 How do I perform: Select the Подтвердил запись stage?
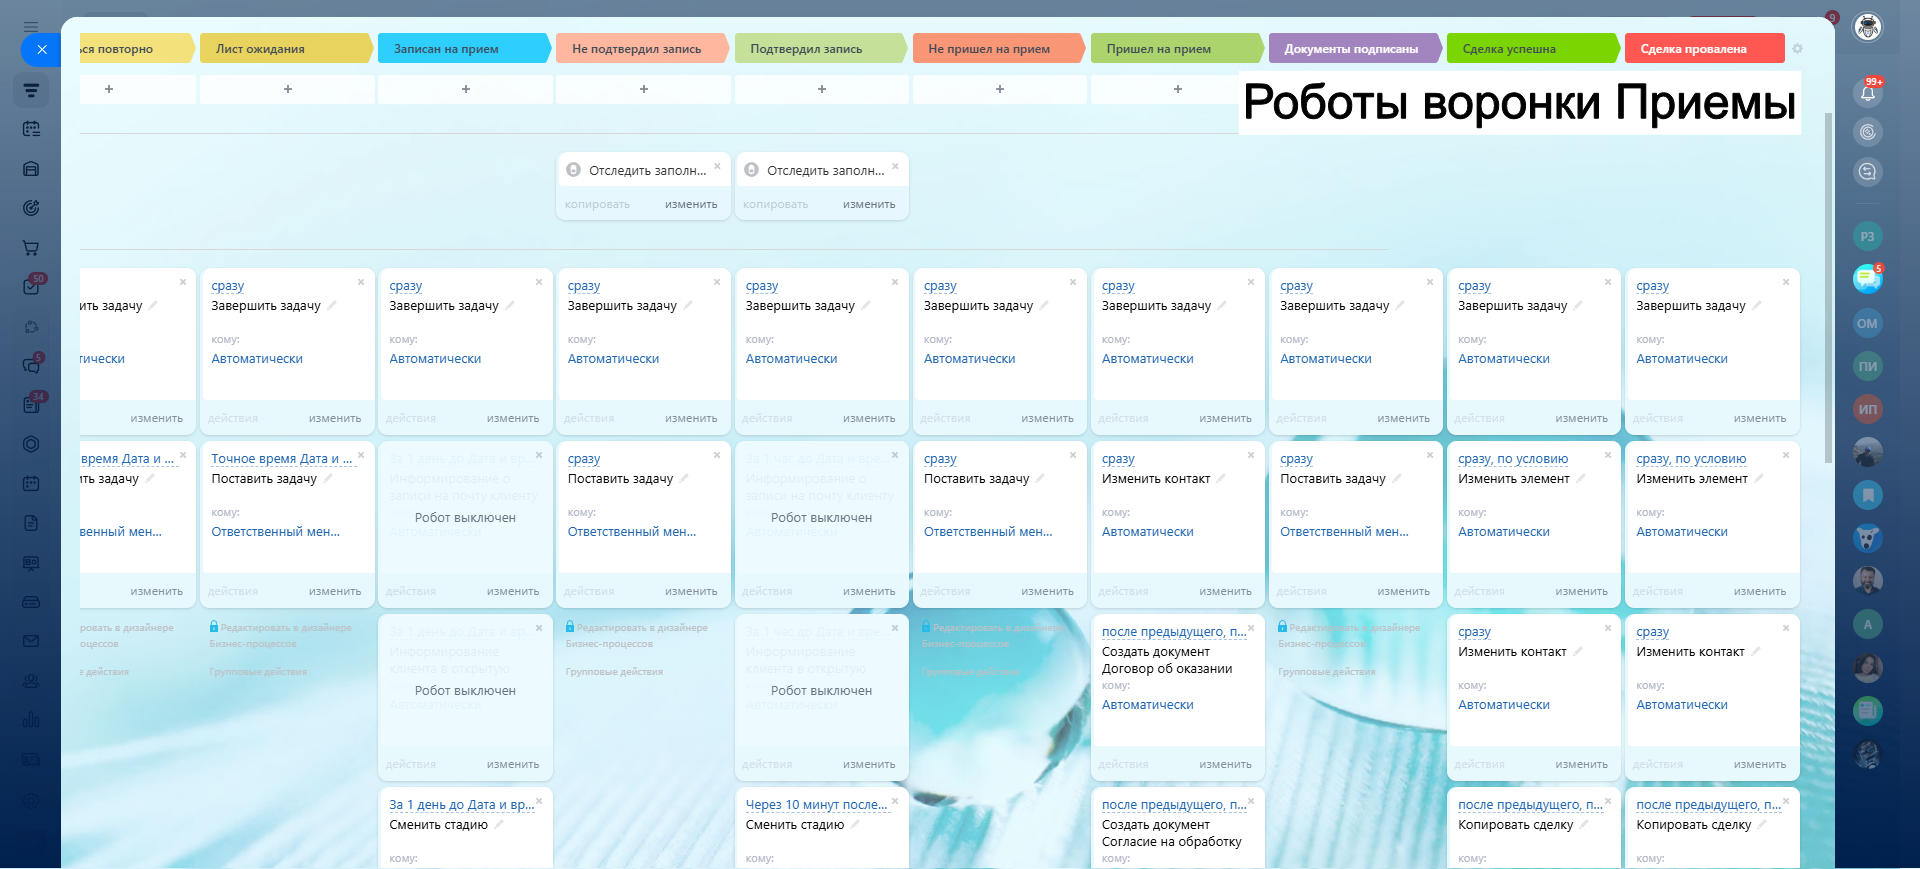[x=821, y=49]
